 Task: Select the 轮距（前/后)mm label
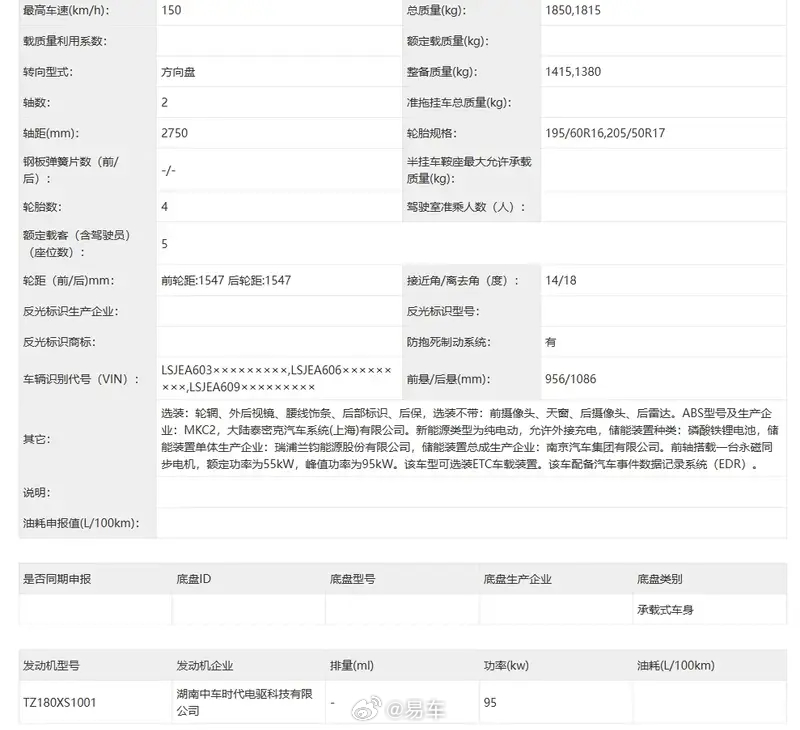click(68, 280)
